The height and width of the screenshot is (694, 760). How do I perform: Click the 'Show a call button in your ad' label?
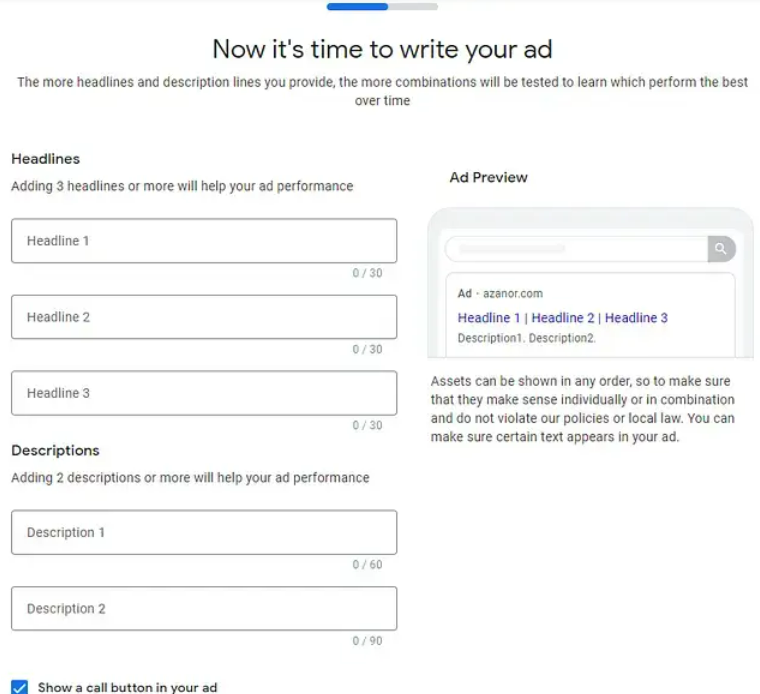click(127, 687)
